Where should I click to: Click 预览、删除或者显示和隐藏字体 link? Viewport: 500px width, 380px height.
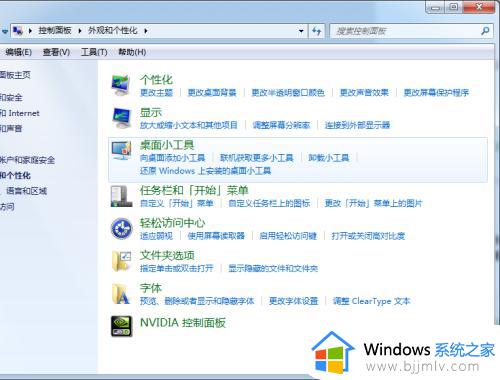(x=197, y=301)
